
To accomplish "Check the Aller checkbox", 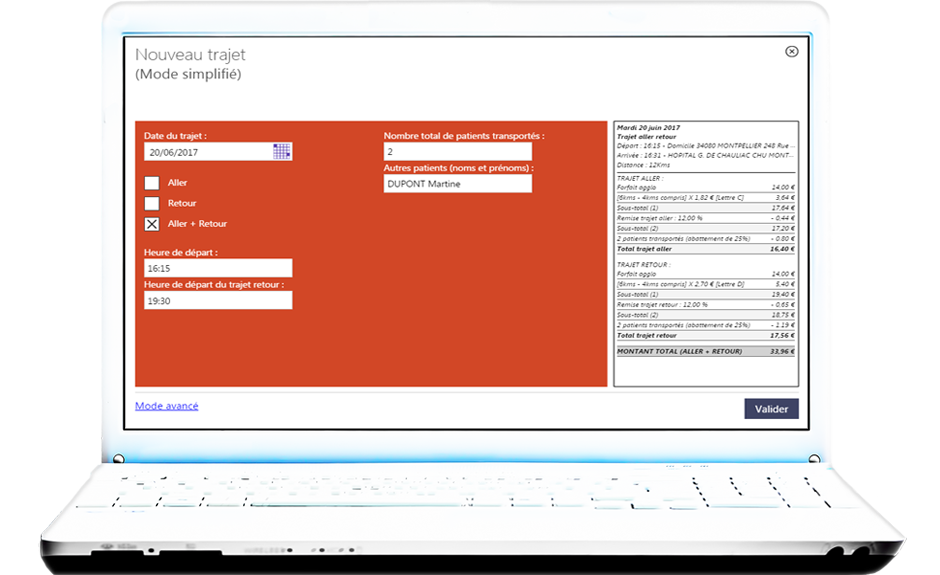I will pyautogui.click(x=152, y=183).
